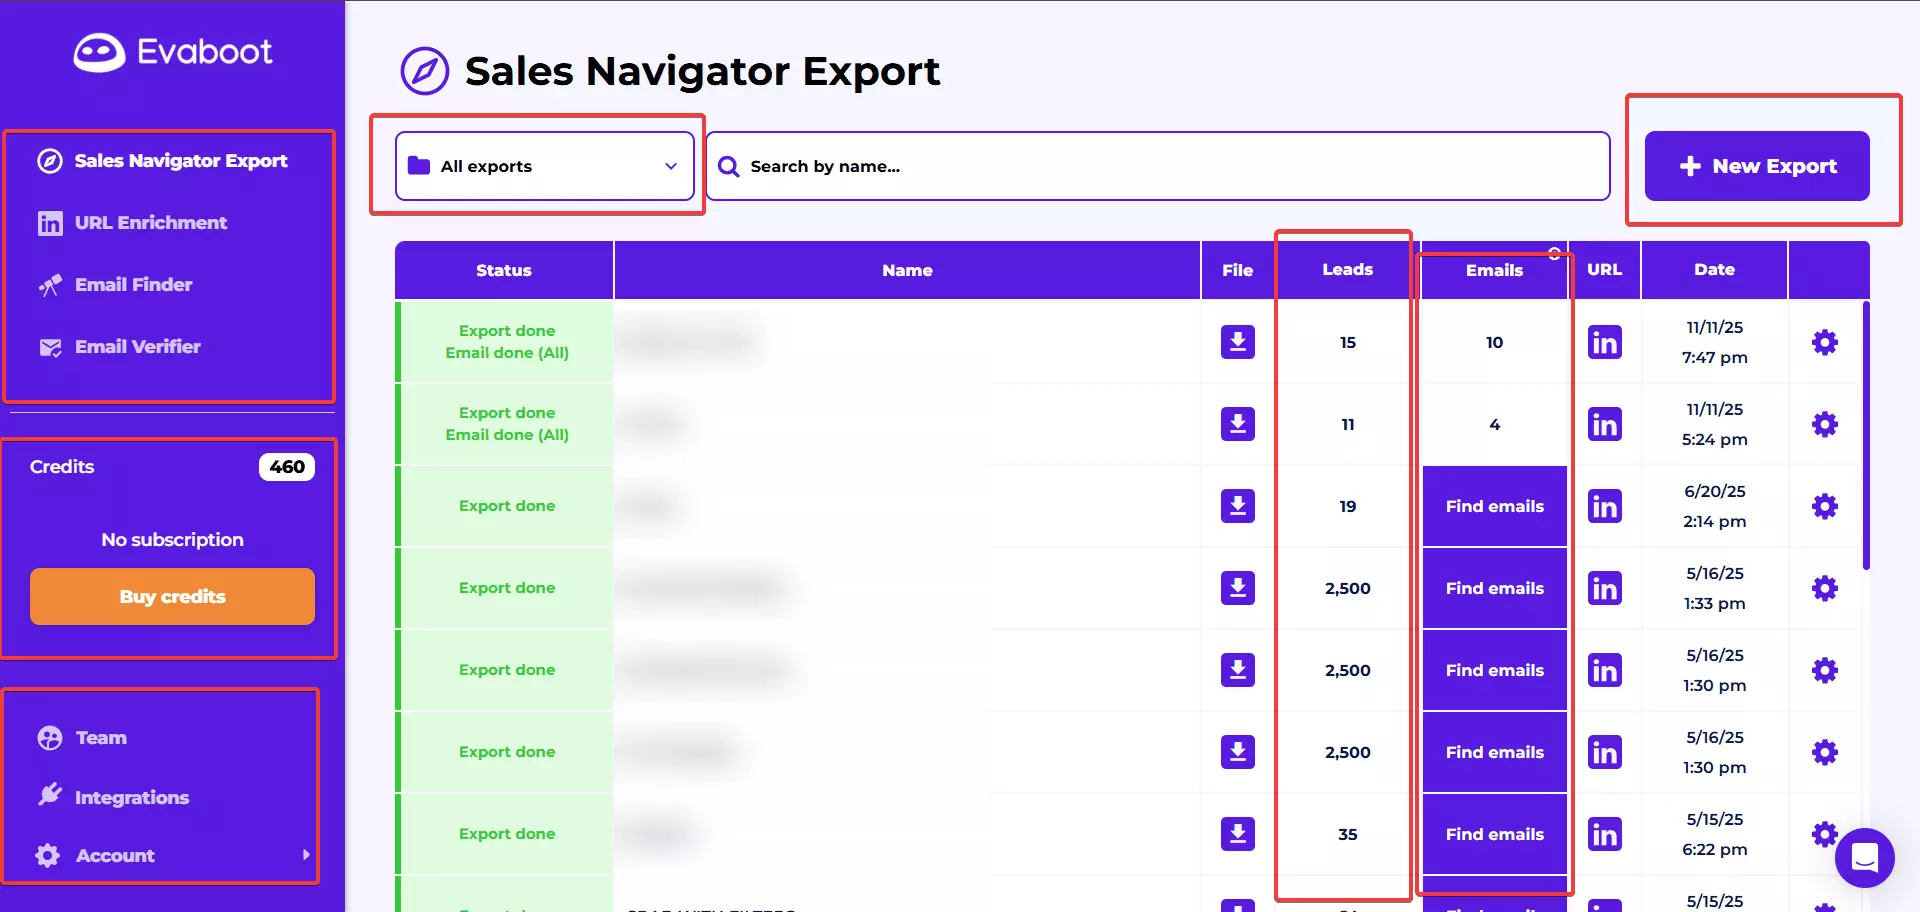Open LinkedIn URL for the 11/11/25 5:24 pm export
This screenshot has width=1920, height=912.
click(x=1604, y=424)
